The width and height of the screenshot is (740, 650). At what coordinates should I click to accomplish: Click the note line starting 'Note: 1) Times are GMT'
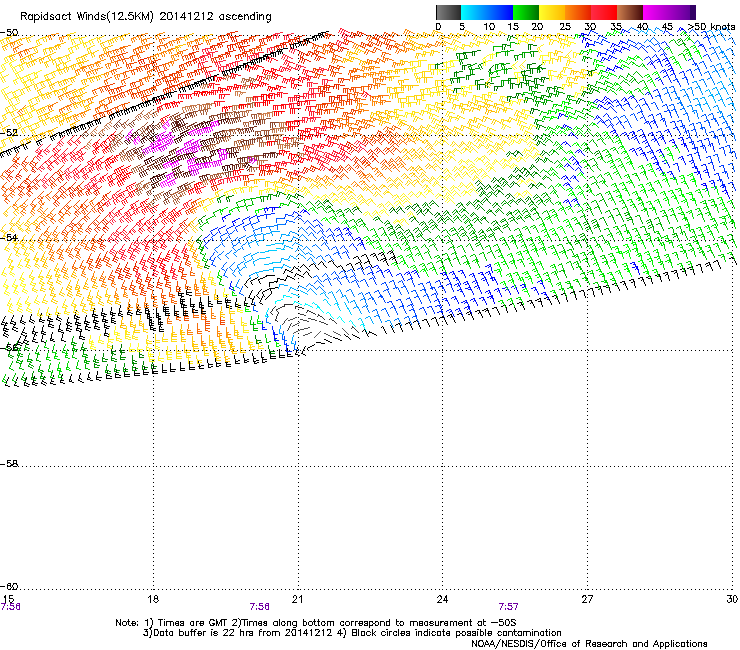click(316, 623)
